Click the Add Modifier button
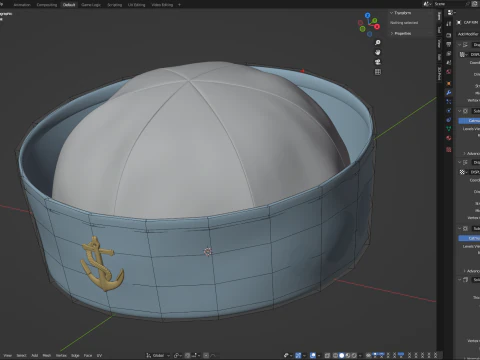Viewport: 480px width, 360px height. (468, 34)
